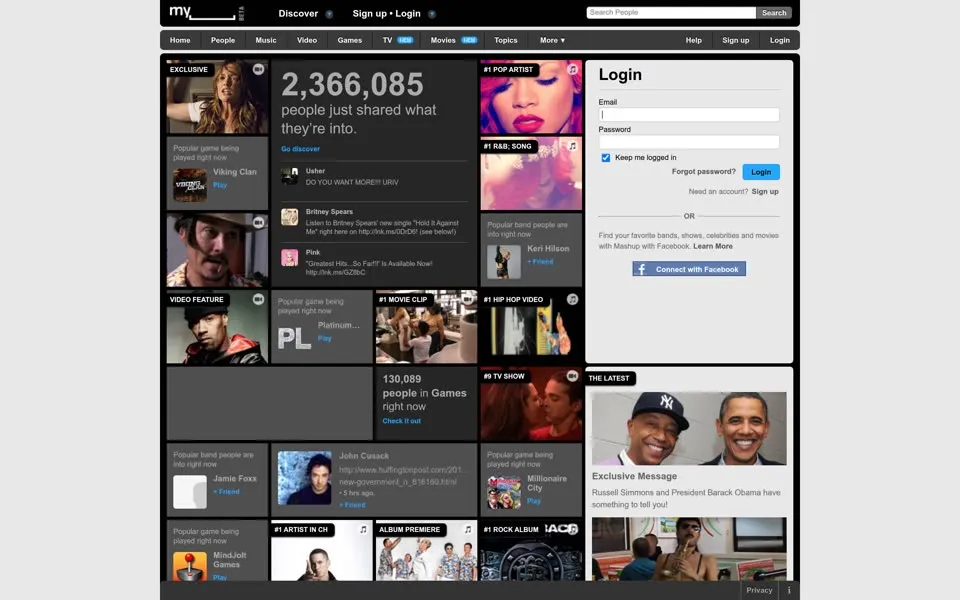This screenshot has width=960, height=600.
Task: Click Pink profile avatar
Action: [x=290, y=257]
